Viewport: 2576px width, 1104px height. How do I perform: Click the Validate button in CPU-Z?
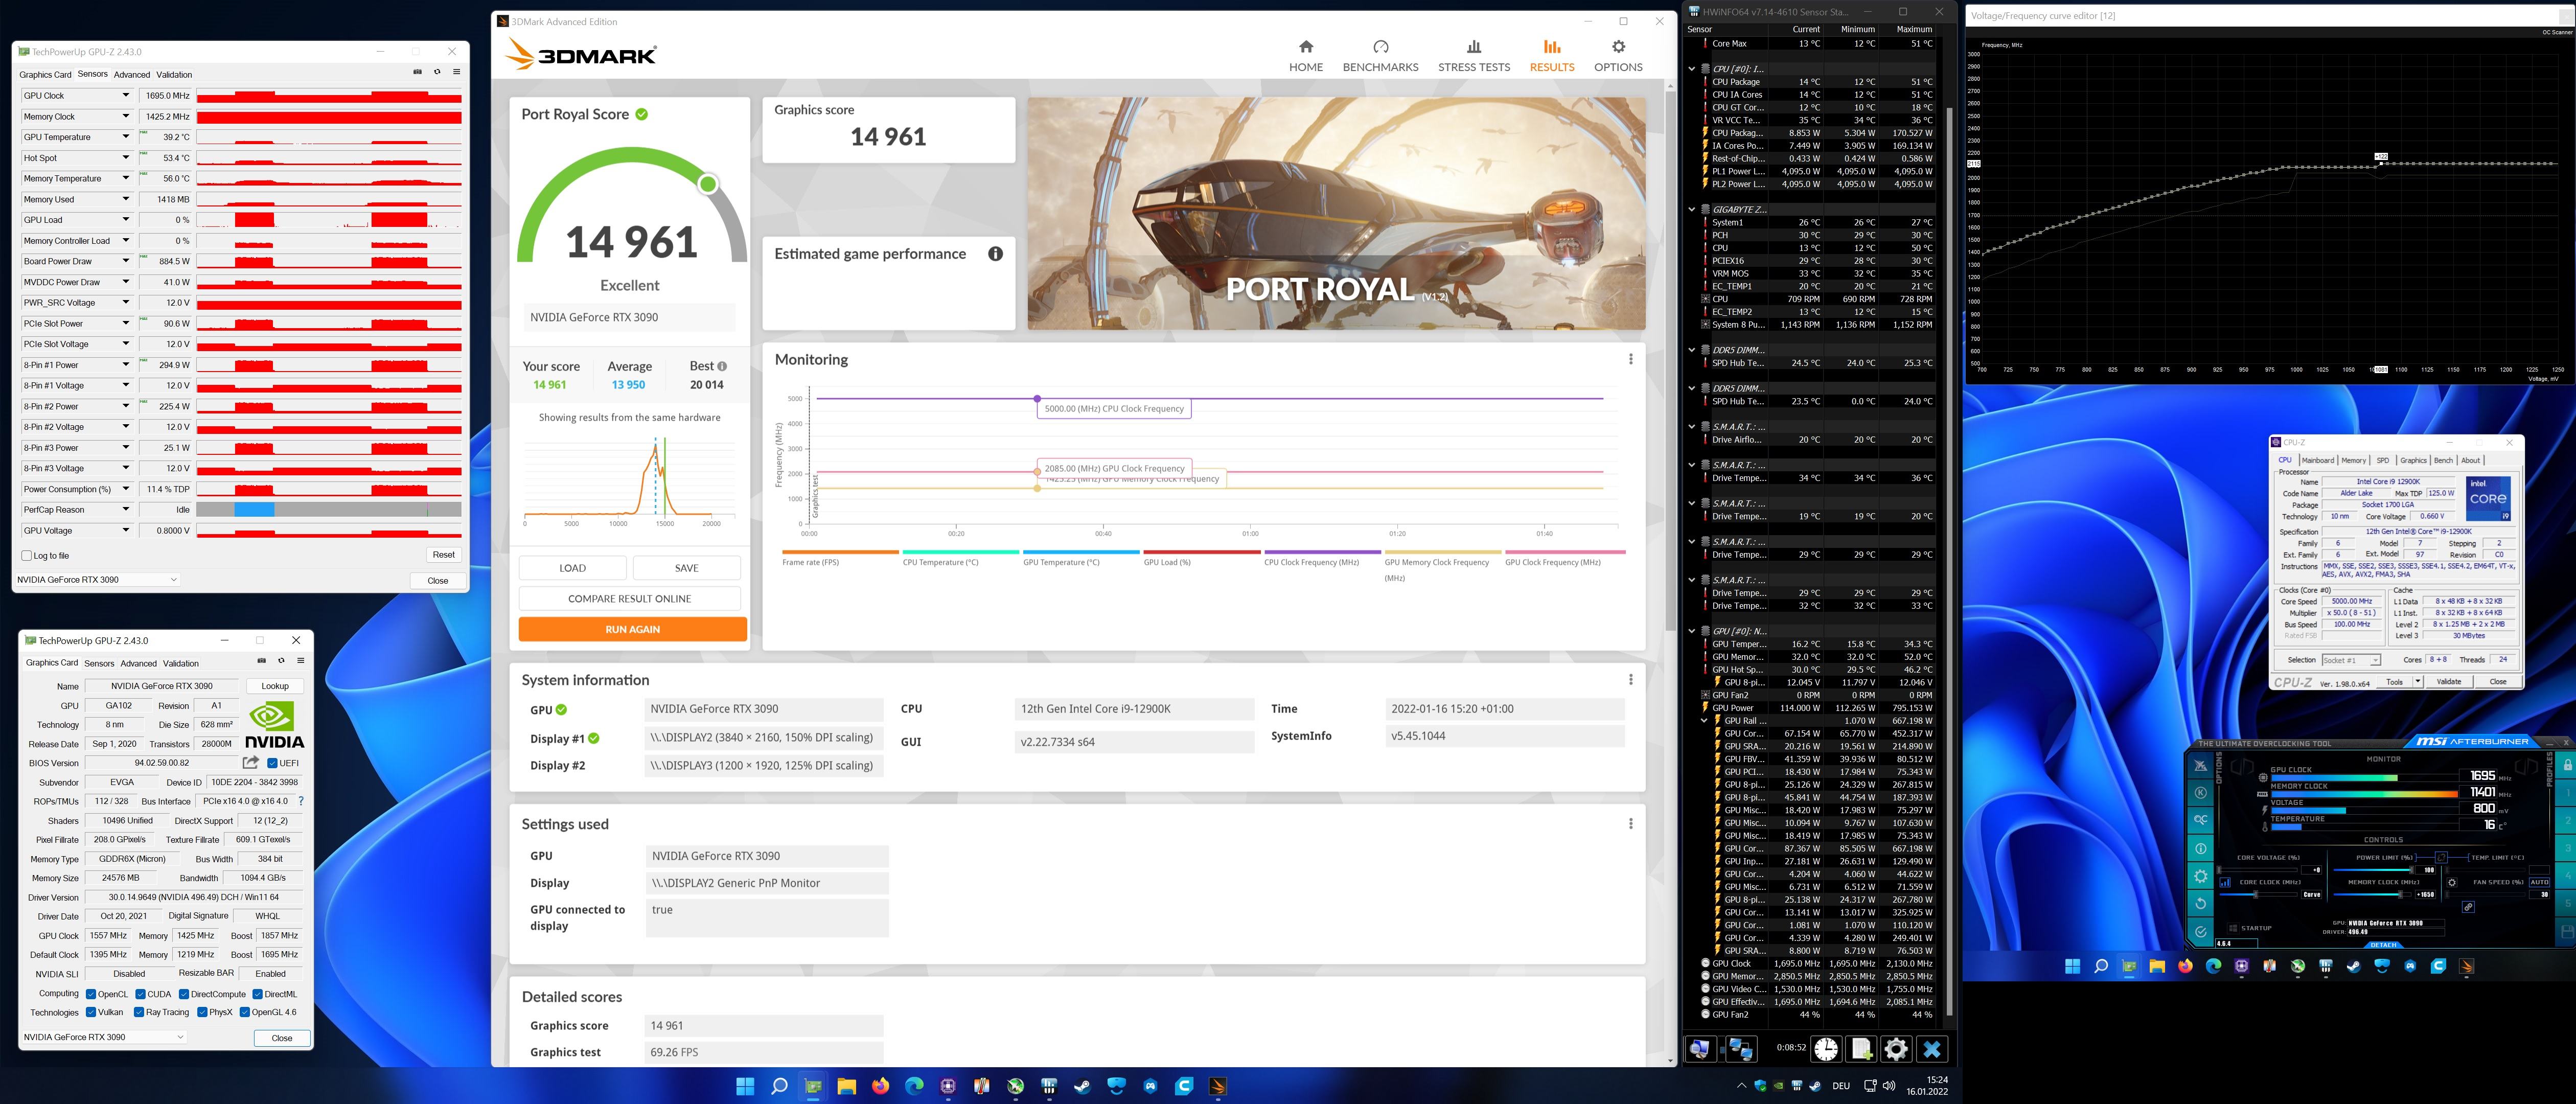point(2449,681)
